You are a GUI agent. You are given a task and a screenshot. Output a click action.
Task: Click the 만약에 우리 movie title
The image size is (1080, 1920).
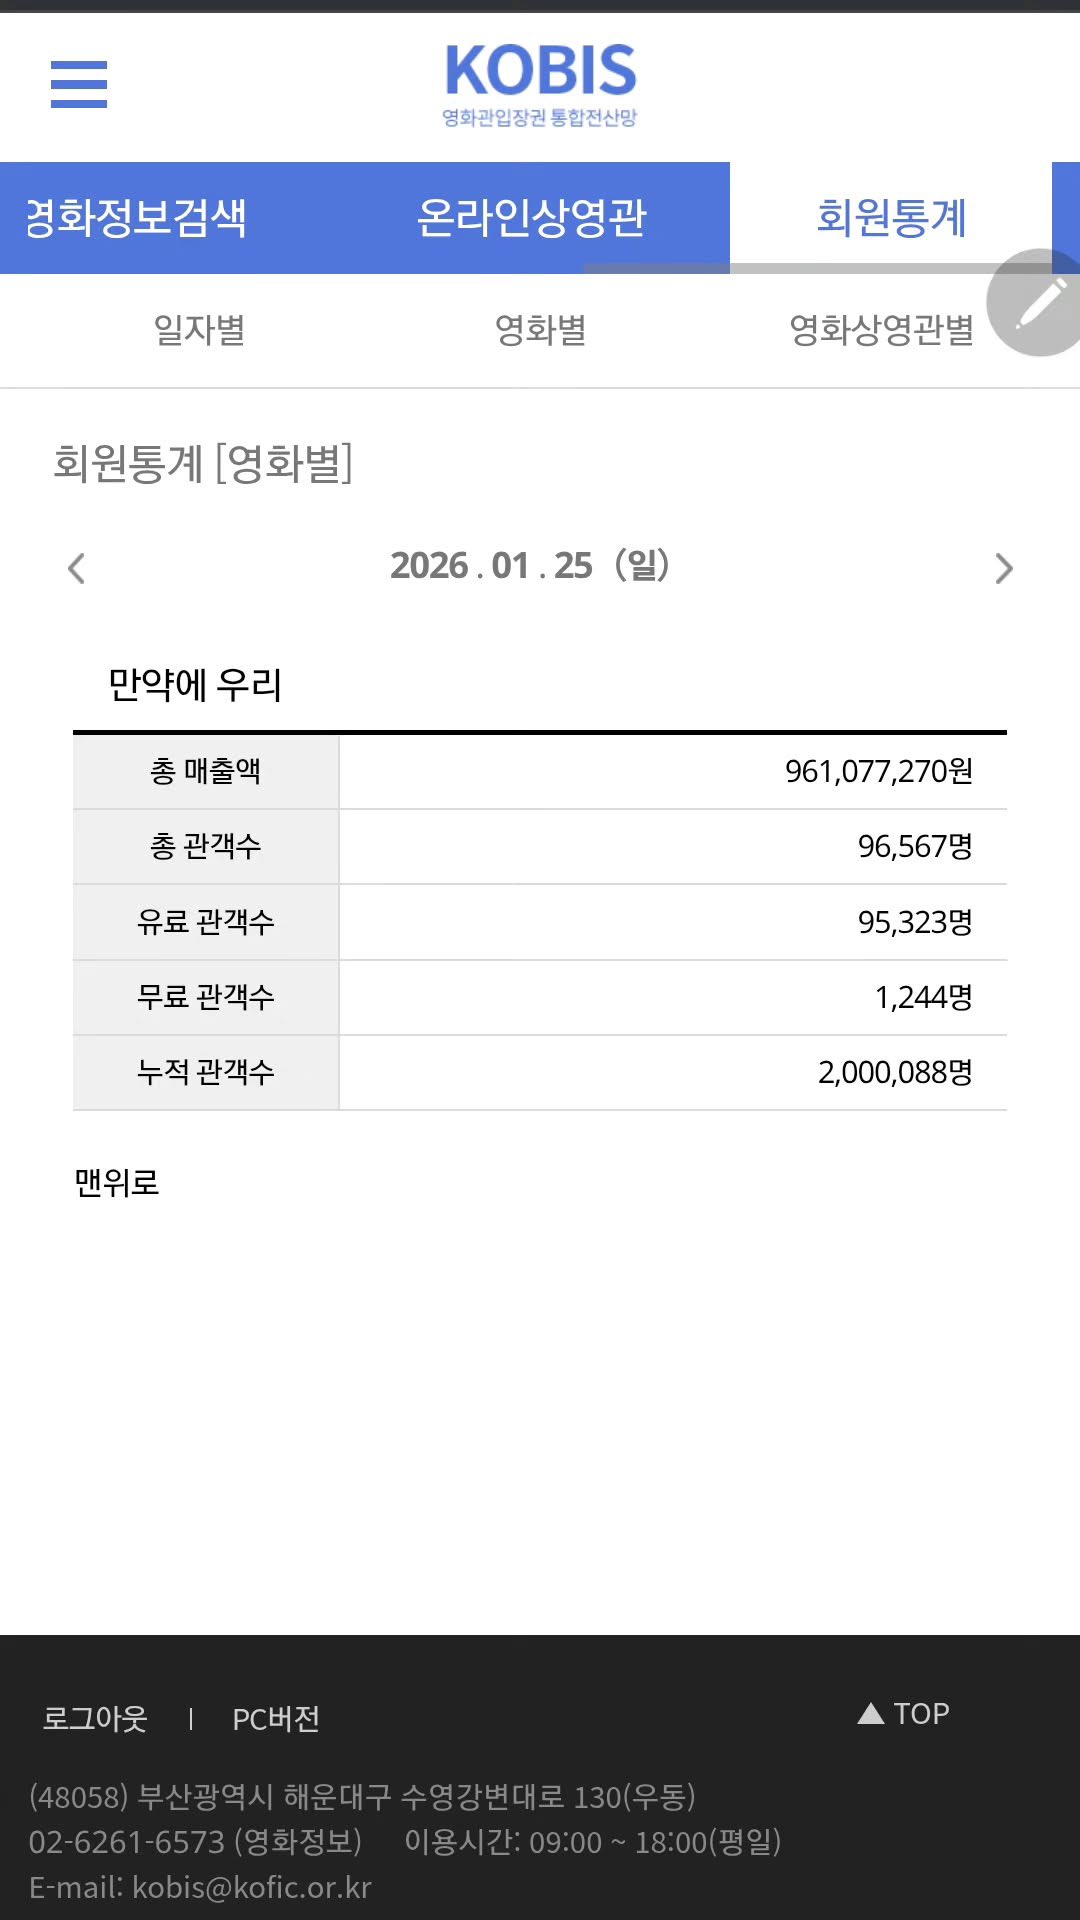pyautogui.click(x=195, y=685)
